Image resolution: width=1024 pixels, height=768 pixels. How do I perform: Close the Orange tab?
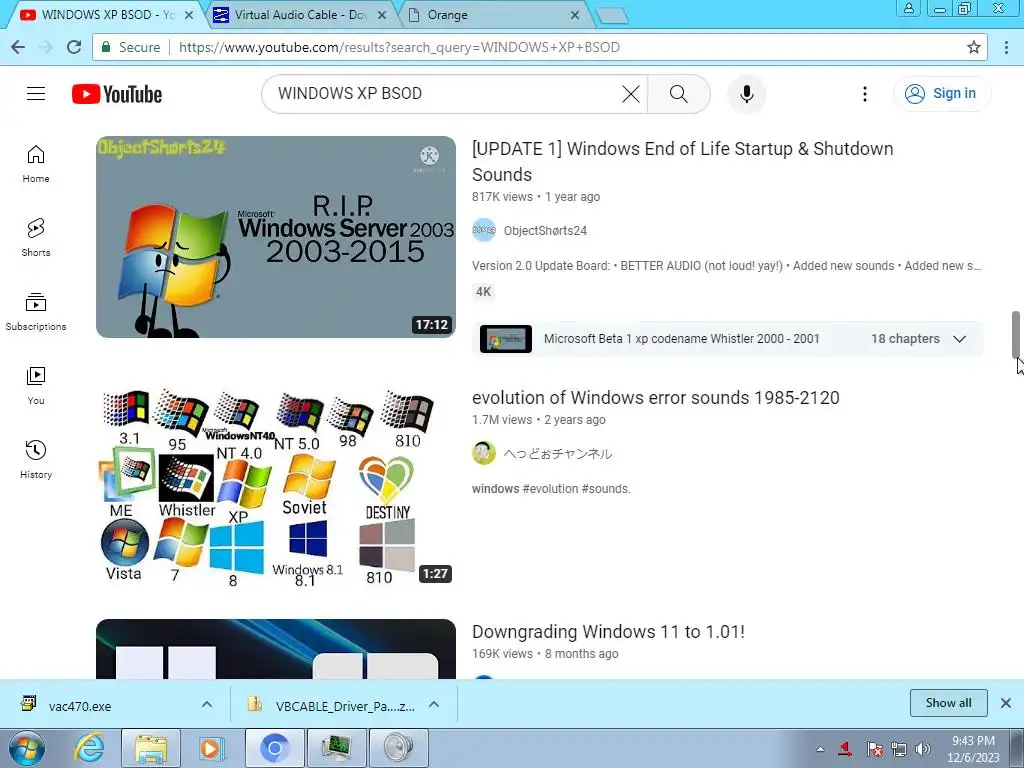point(575,15)
